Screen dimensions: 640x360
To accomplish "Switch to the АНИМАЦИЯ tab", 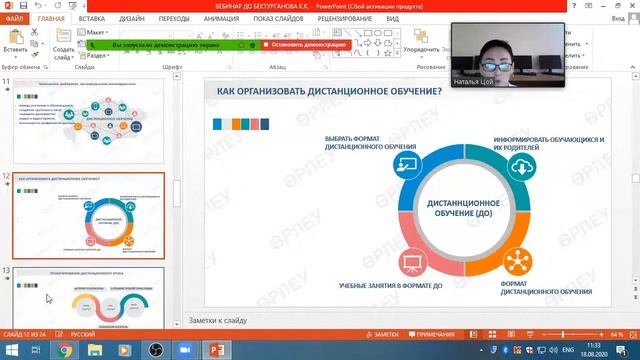I will coord(222,19).
